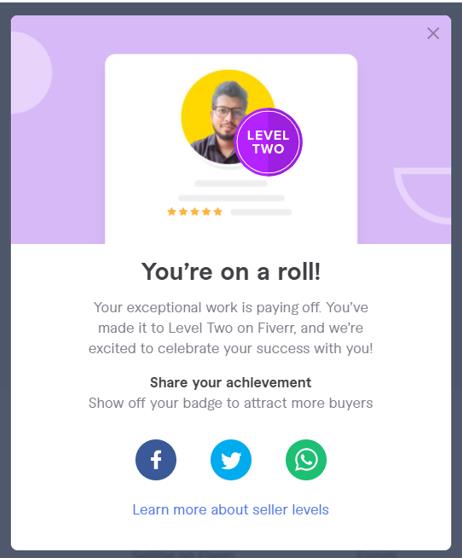Close the Level Two achievement dialog
Image resolution: width=462 pixels, height=559 pixels.
point(433,34)
